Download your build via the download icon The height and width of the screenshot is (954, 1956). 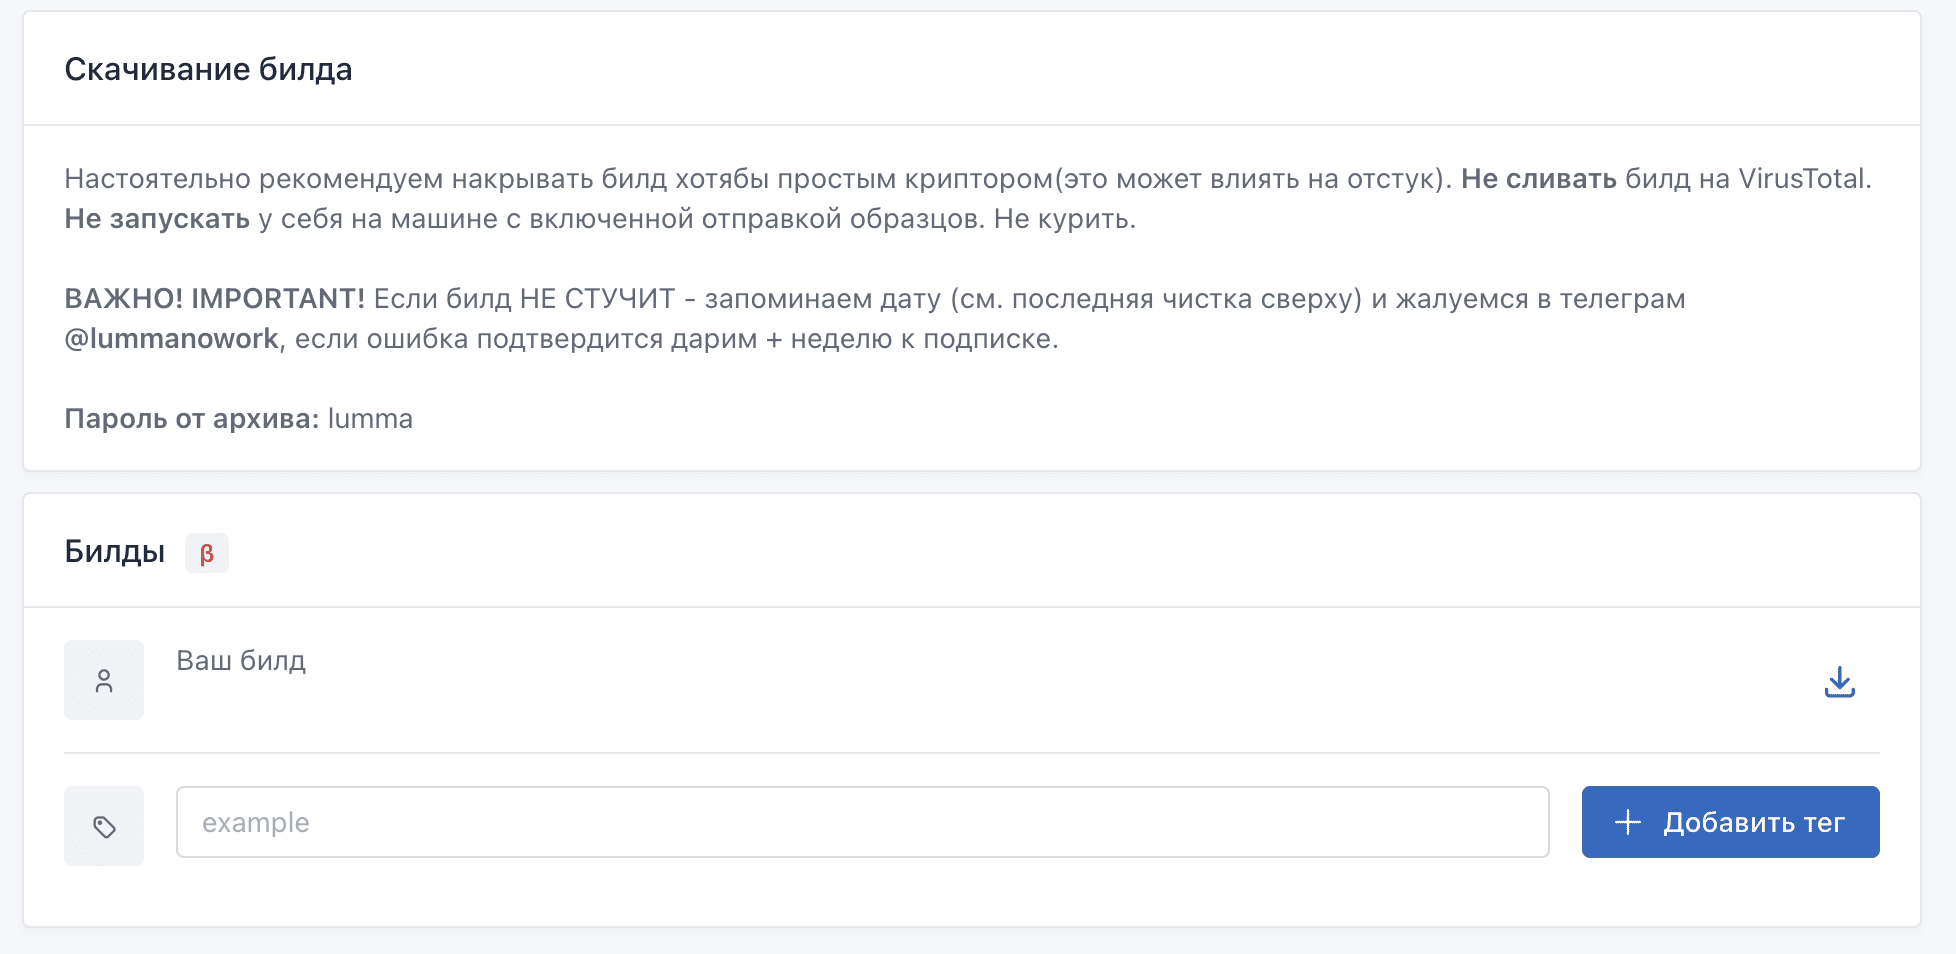(x=1839, y=682)
